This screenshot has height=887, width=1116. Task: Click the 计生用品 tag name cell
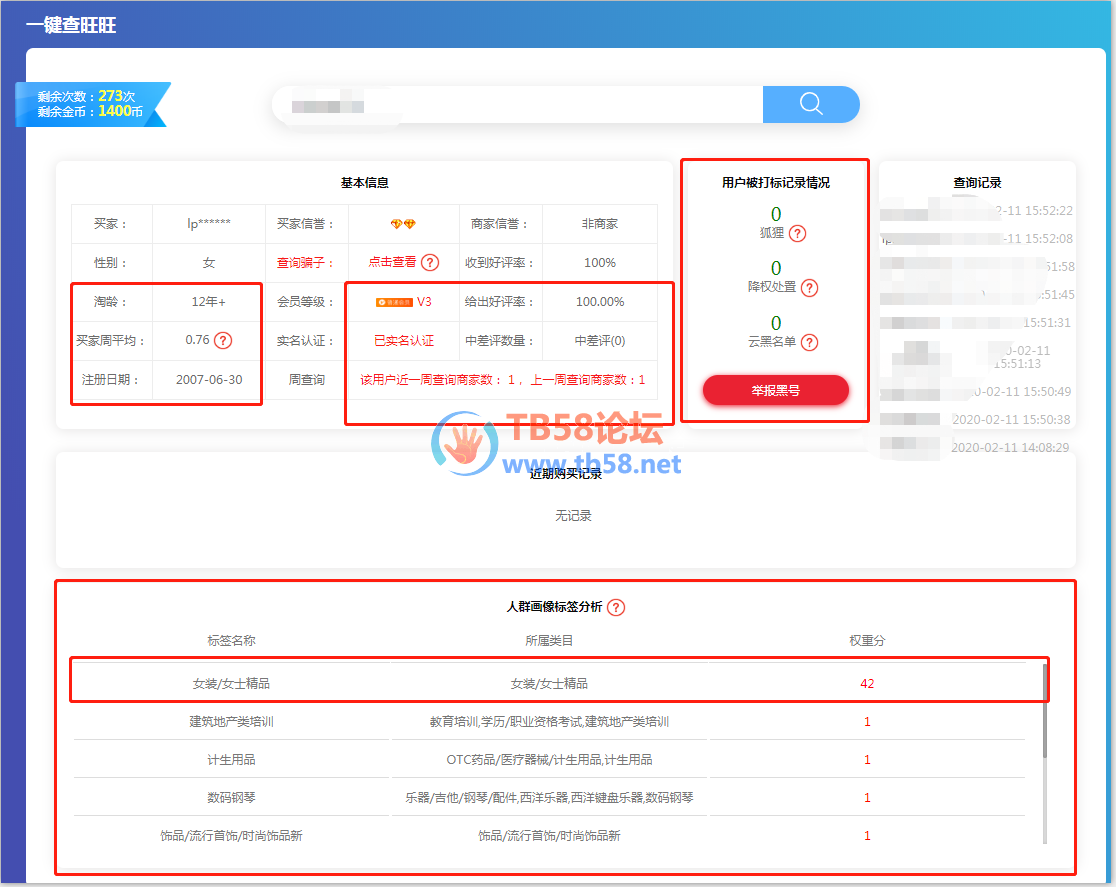(x=231, y=760)
